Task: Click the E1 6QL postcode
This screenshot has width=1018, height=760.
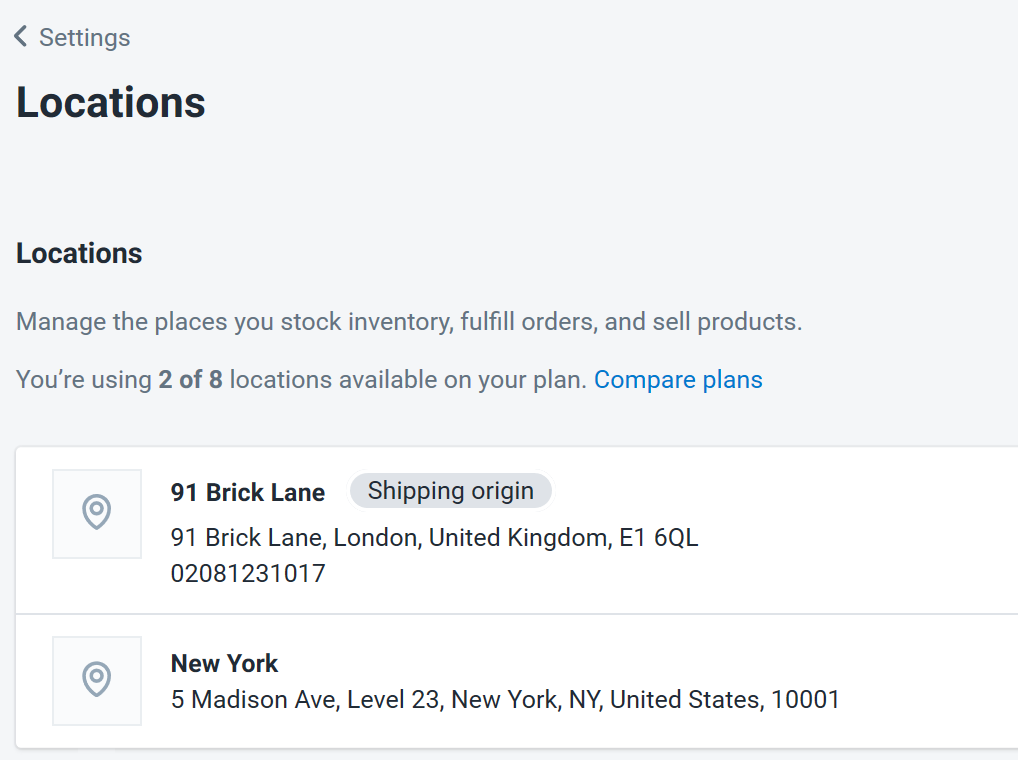Action: 658,538
